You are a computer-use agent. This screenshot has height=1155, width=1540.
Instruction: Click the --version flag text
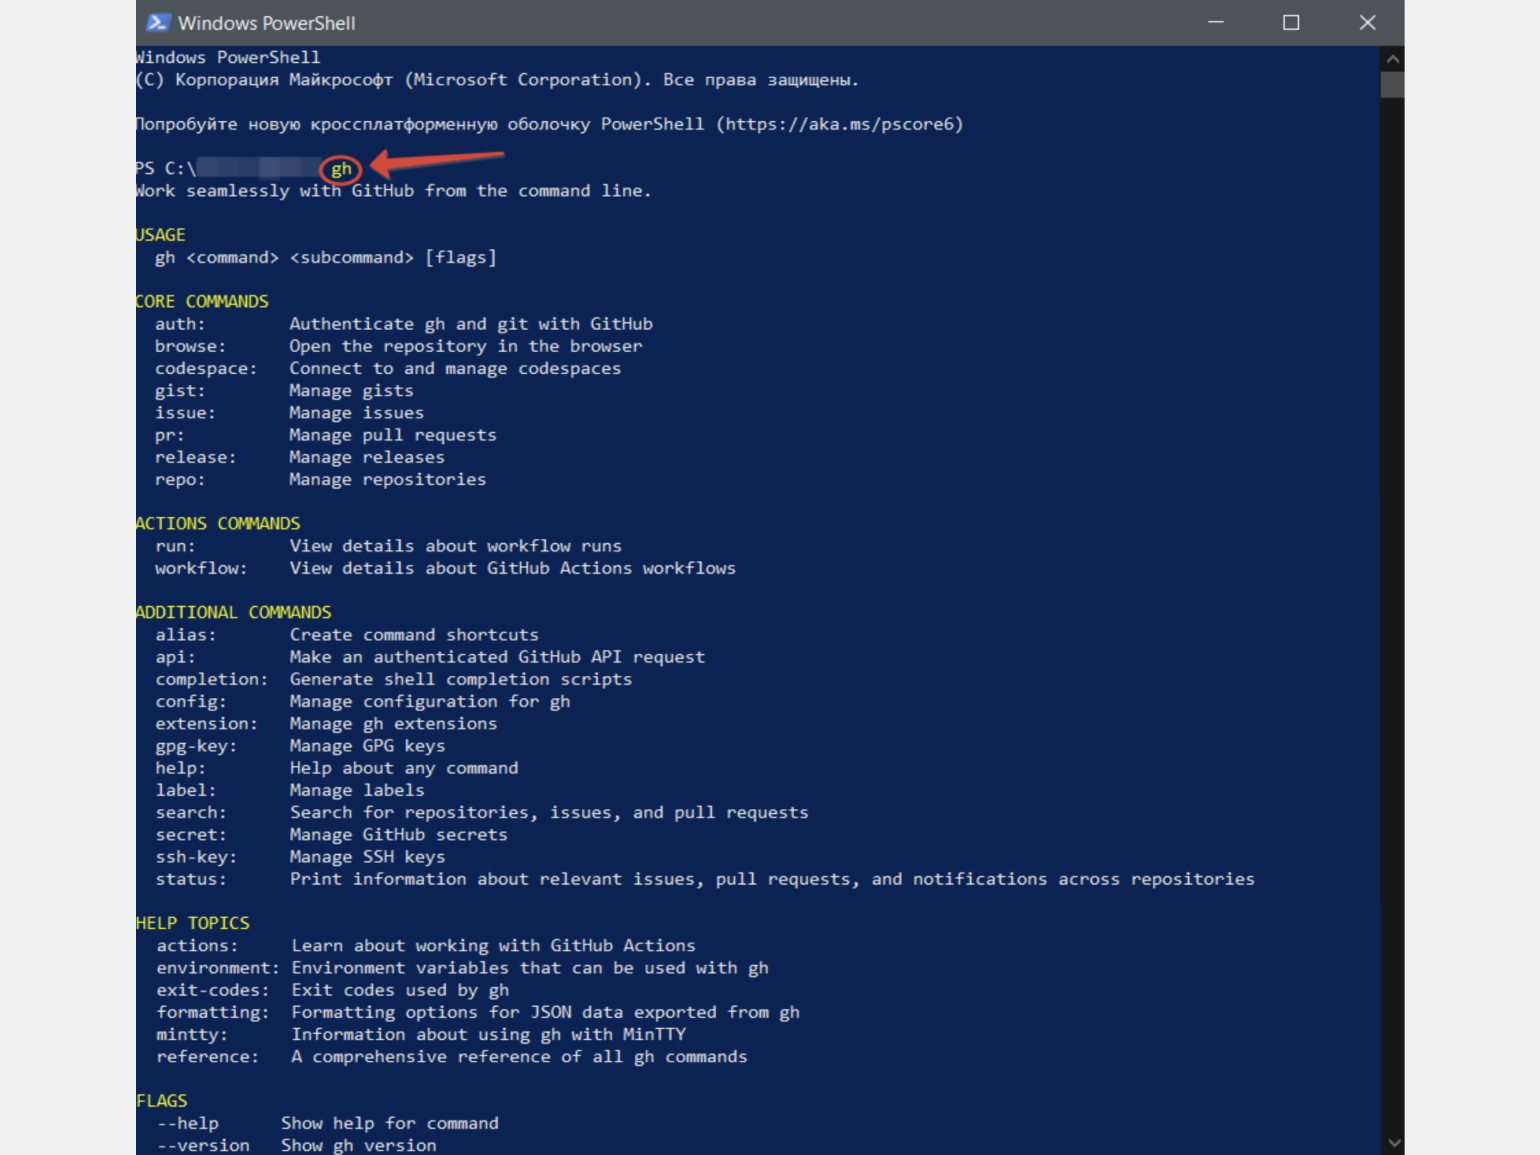(203, 1145)
